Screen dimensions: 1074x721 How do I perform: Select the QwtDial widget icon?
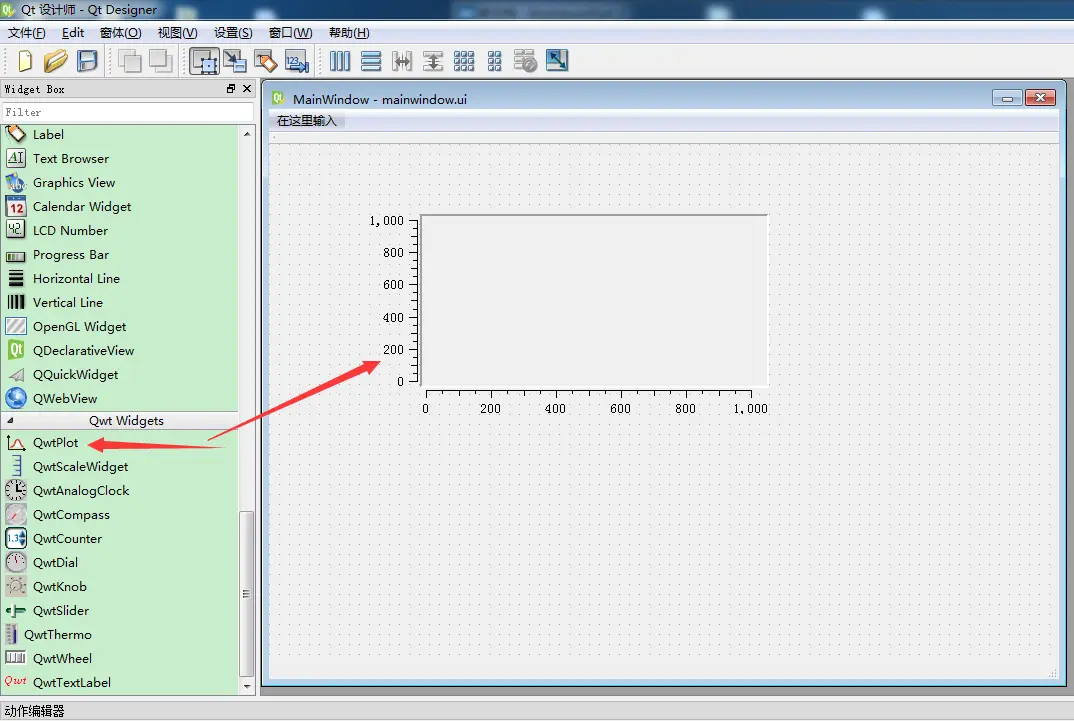(16, 562)
